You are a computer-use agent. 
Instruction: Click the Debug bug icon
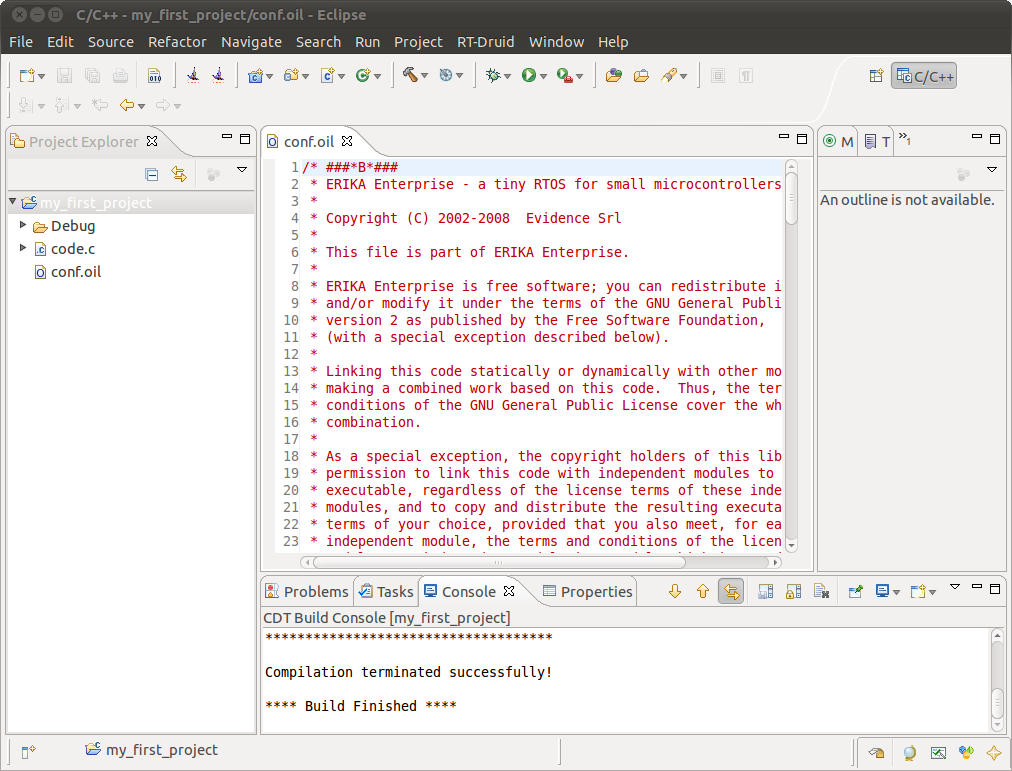pos(493,75)
